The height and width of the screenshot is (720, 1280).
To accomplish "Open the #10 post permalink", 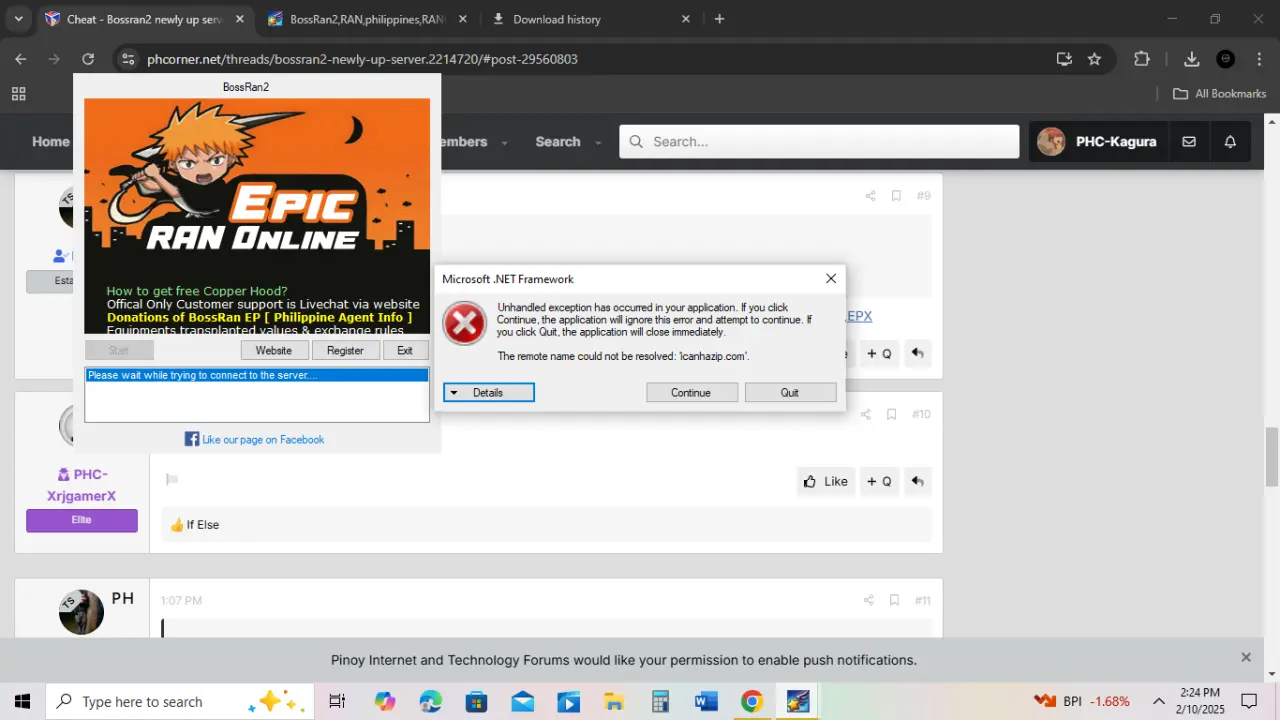I will [921, 414].
